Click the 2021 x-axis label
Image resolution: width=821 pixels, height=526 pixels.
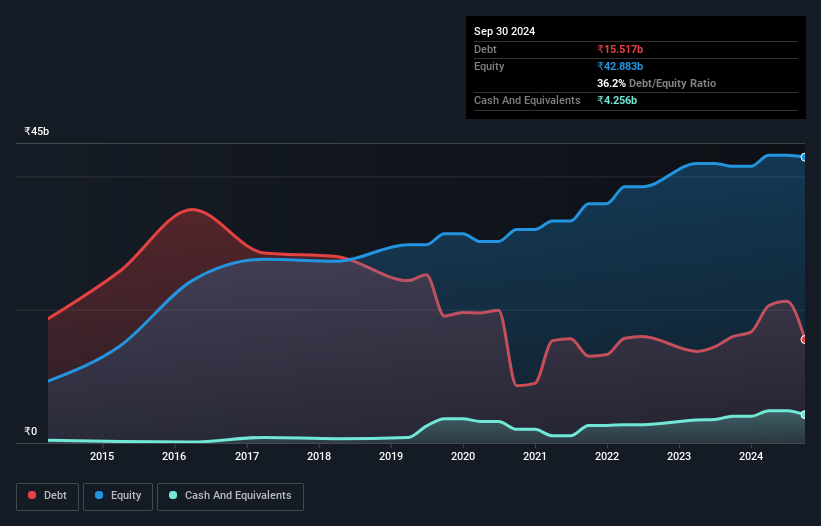tap(535, 456)
